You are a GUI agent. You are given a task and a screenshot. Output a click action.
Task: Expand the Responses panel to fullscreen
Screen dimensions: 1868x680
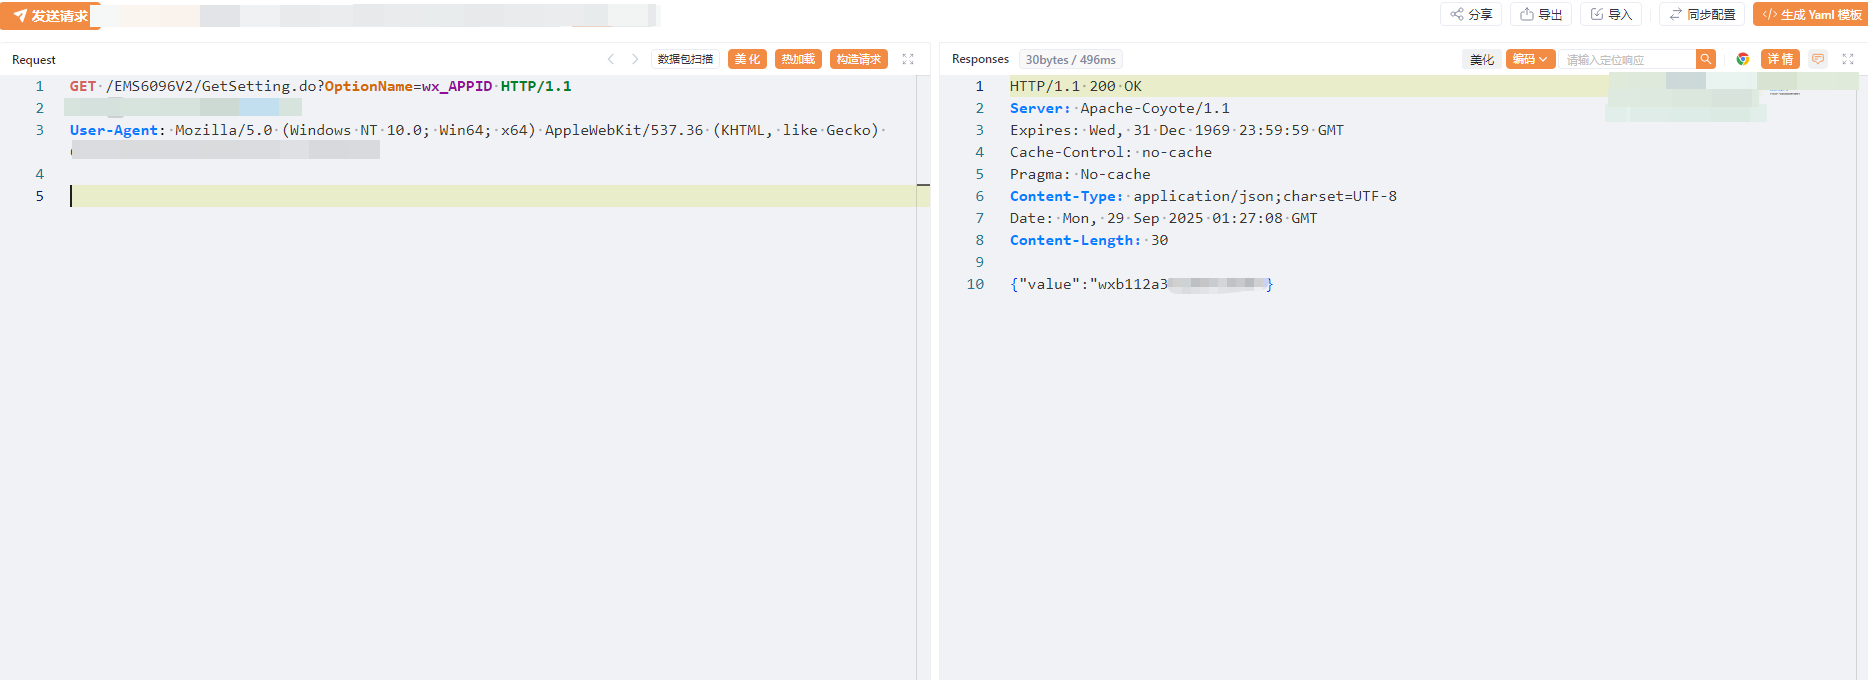[x=1848, y=59]
